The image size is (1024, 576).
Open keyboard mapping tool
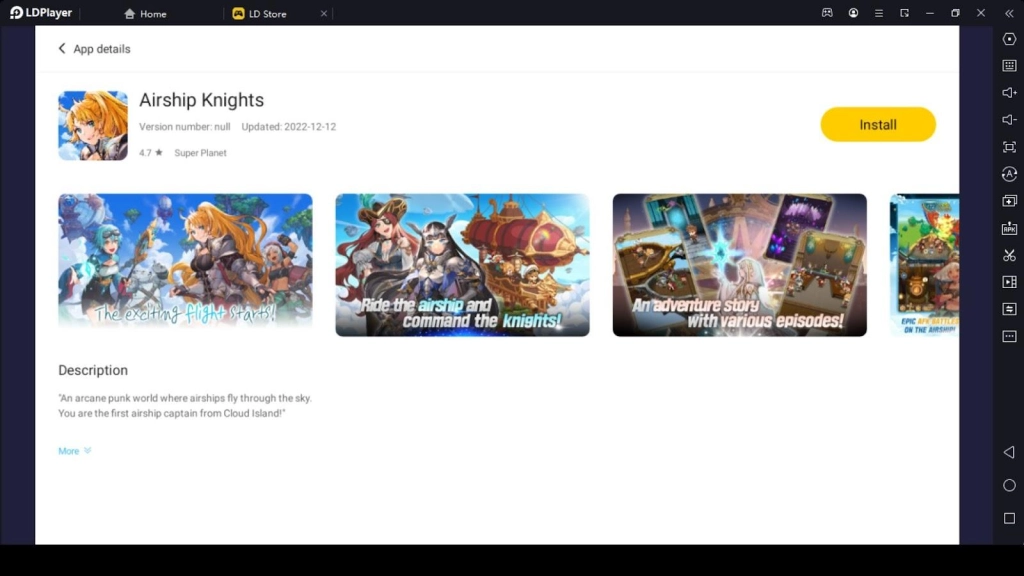(1009, 66)
